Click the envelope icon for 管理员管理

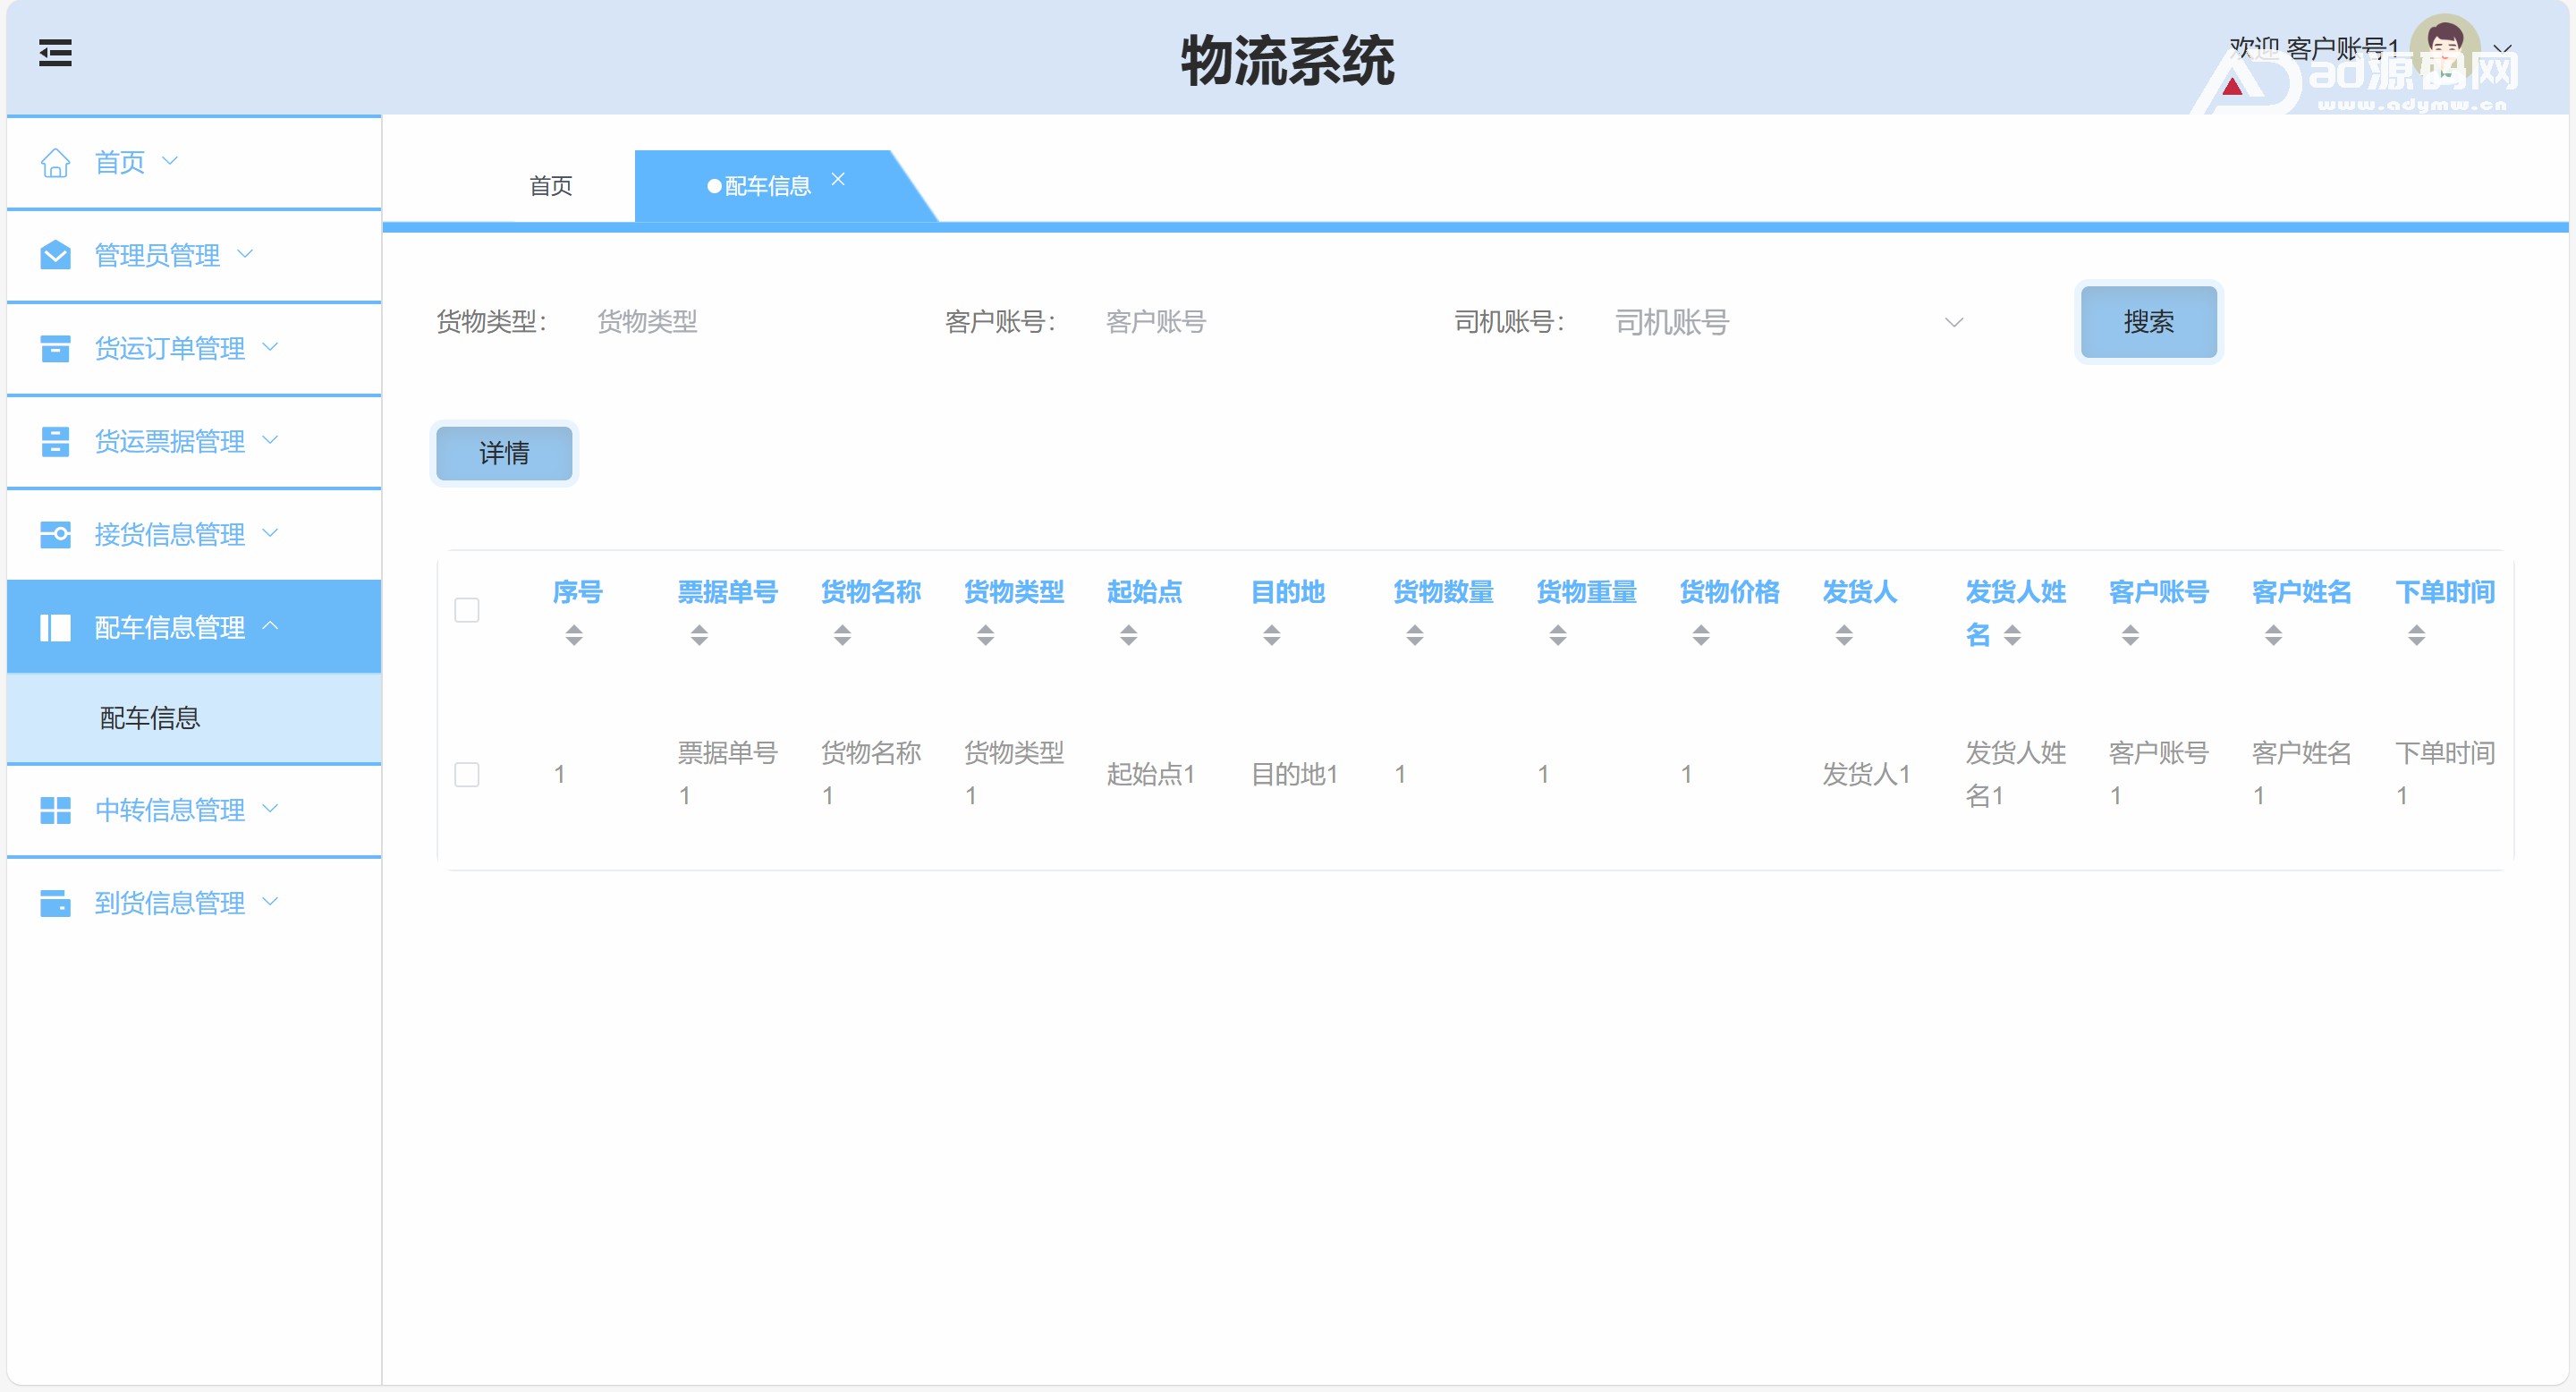[x=55, y=255]
